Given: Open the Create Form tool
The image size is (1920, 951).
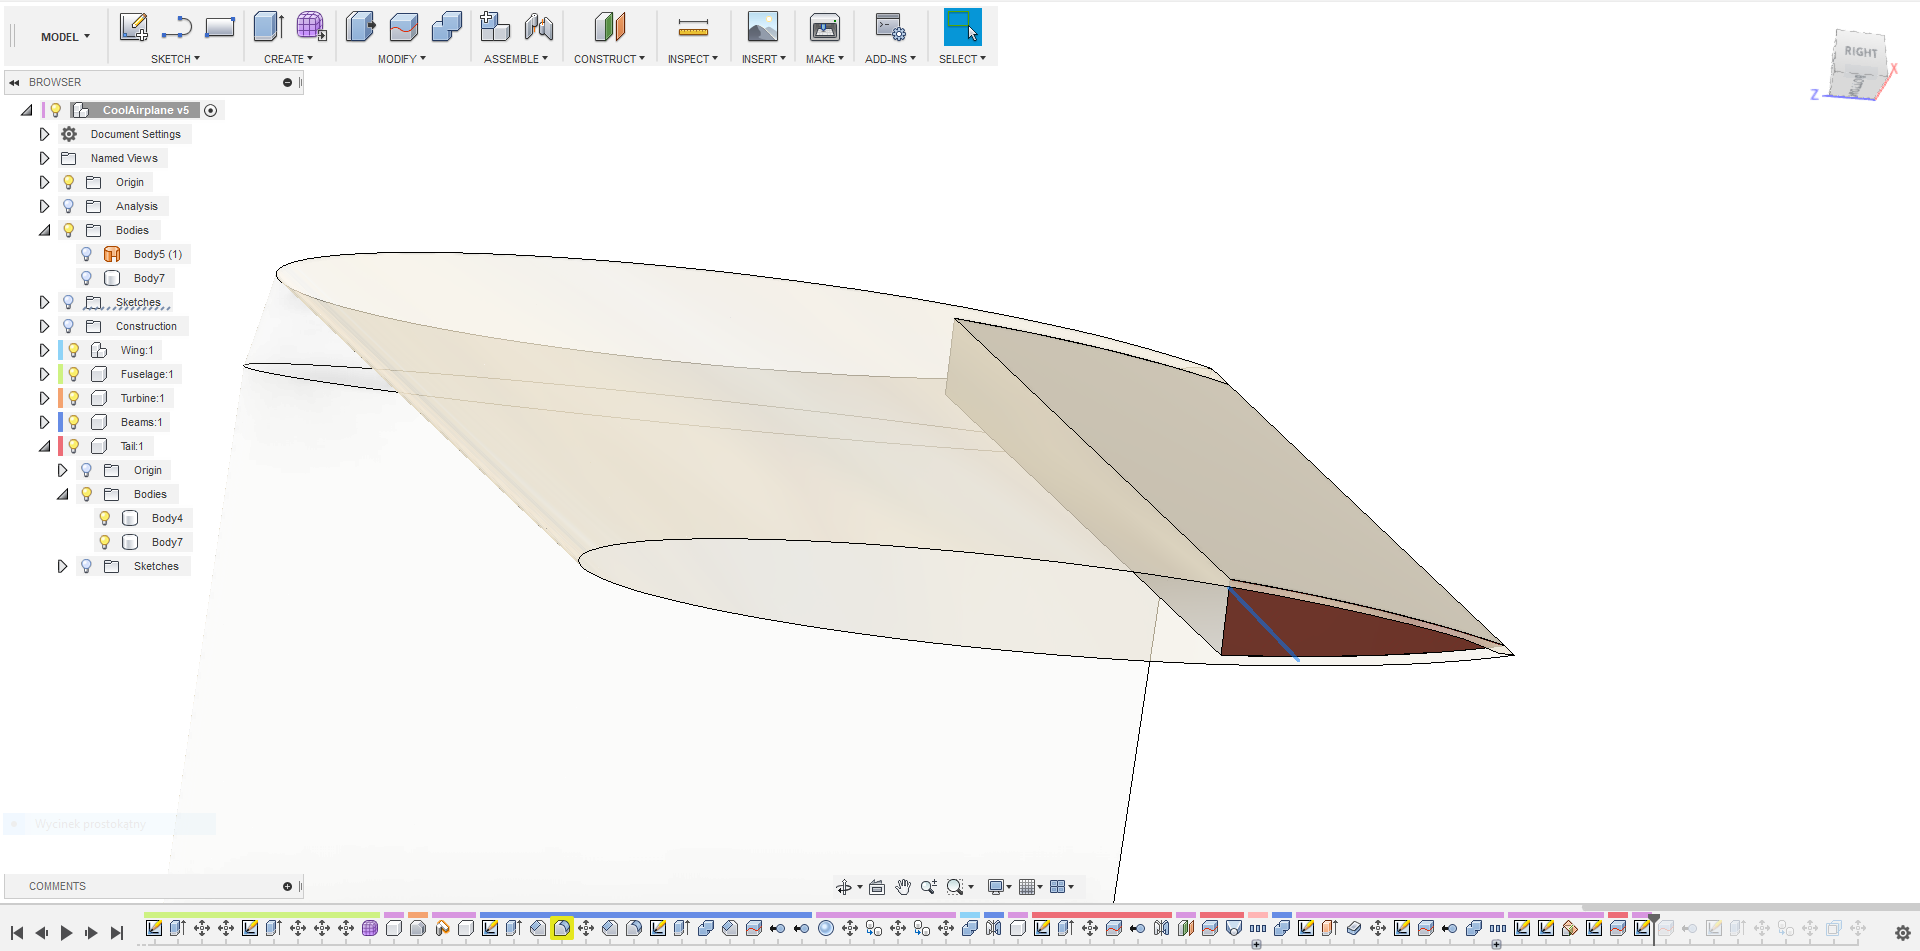Looking at the screenshot, I should tap(312, 27).
